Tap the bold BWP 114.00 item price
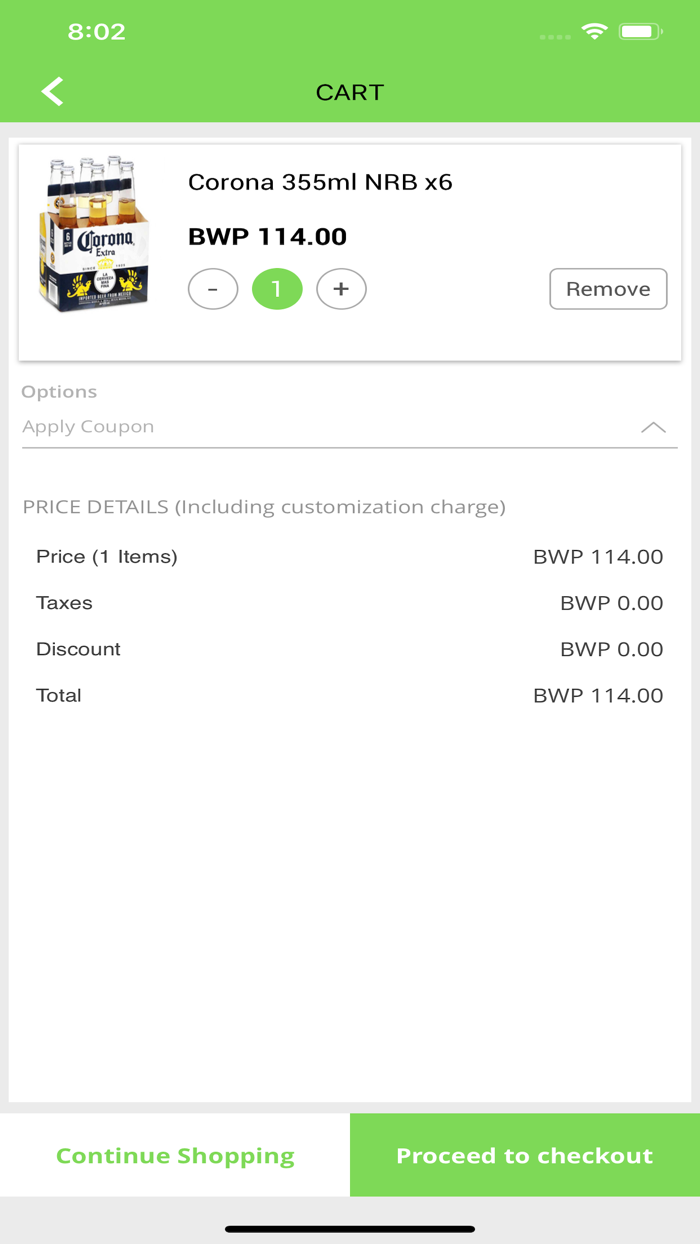 [267, 237]
